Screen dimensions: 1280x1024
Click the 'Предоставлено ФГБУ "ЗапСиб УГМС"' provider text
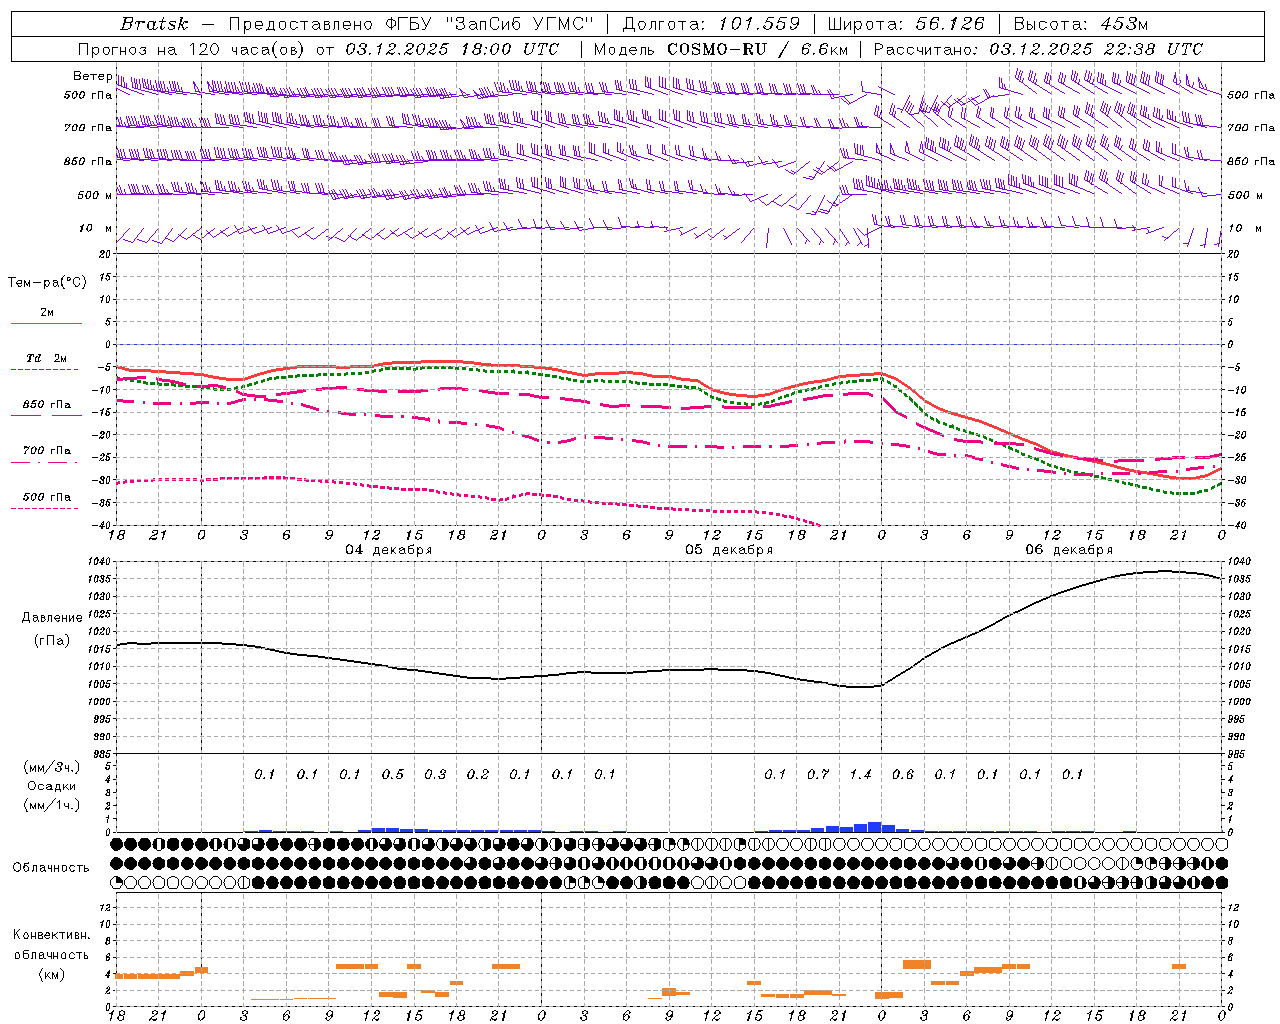click(412, 24)
